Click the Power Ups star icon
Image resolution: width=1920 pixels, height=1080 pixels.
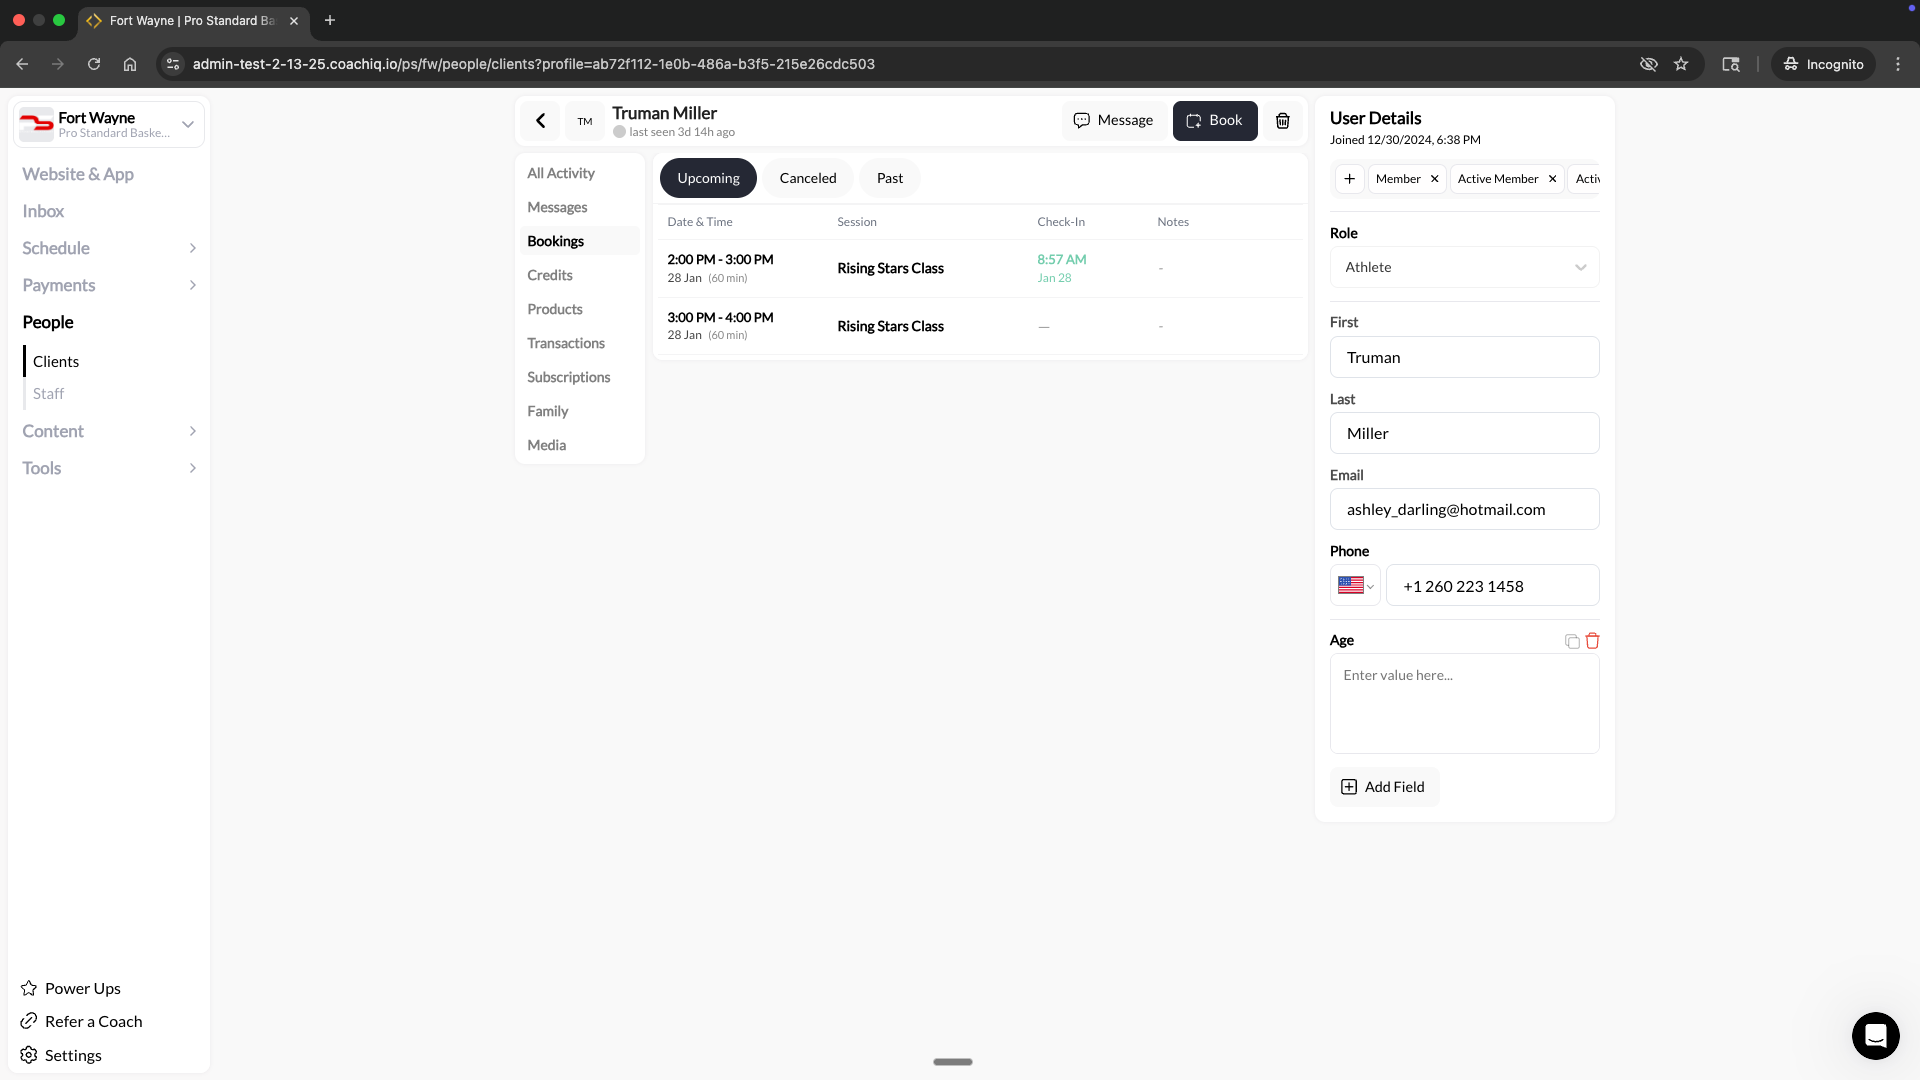click(x=29, y=988)
